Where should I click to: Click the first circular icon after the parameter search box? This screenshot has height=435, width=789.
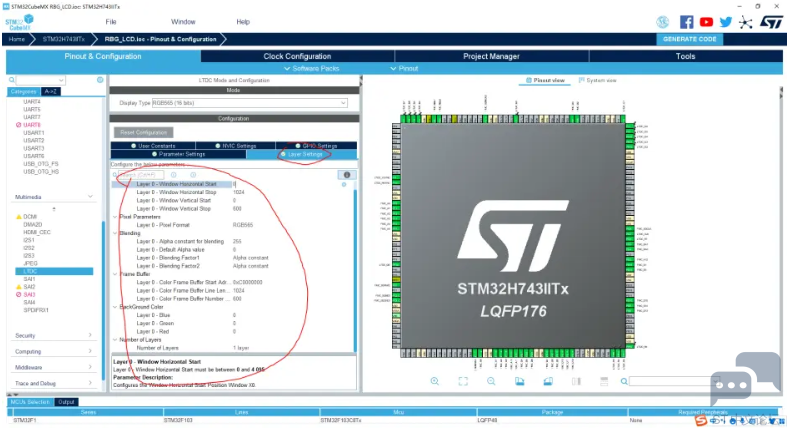point(174,175)
